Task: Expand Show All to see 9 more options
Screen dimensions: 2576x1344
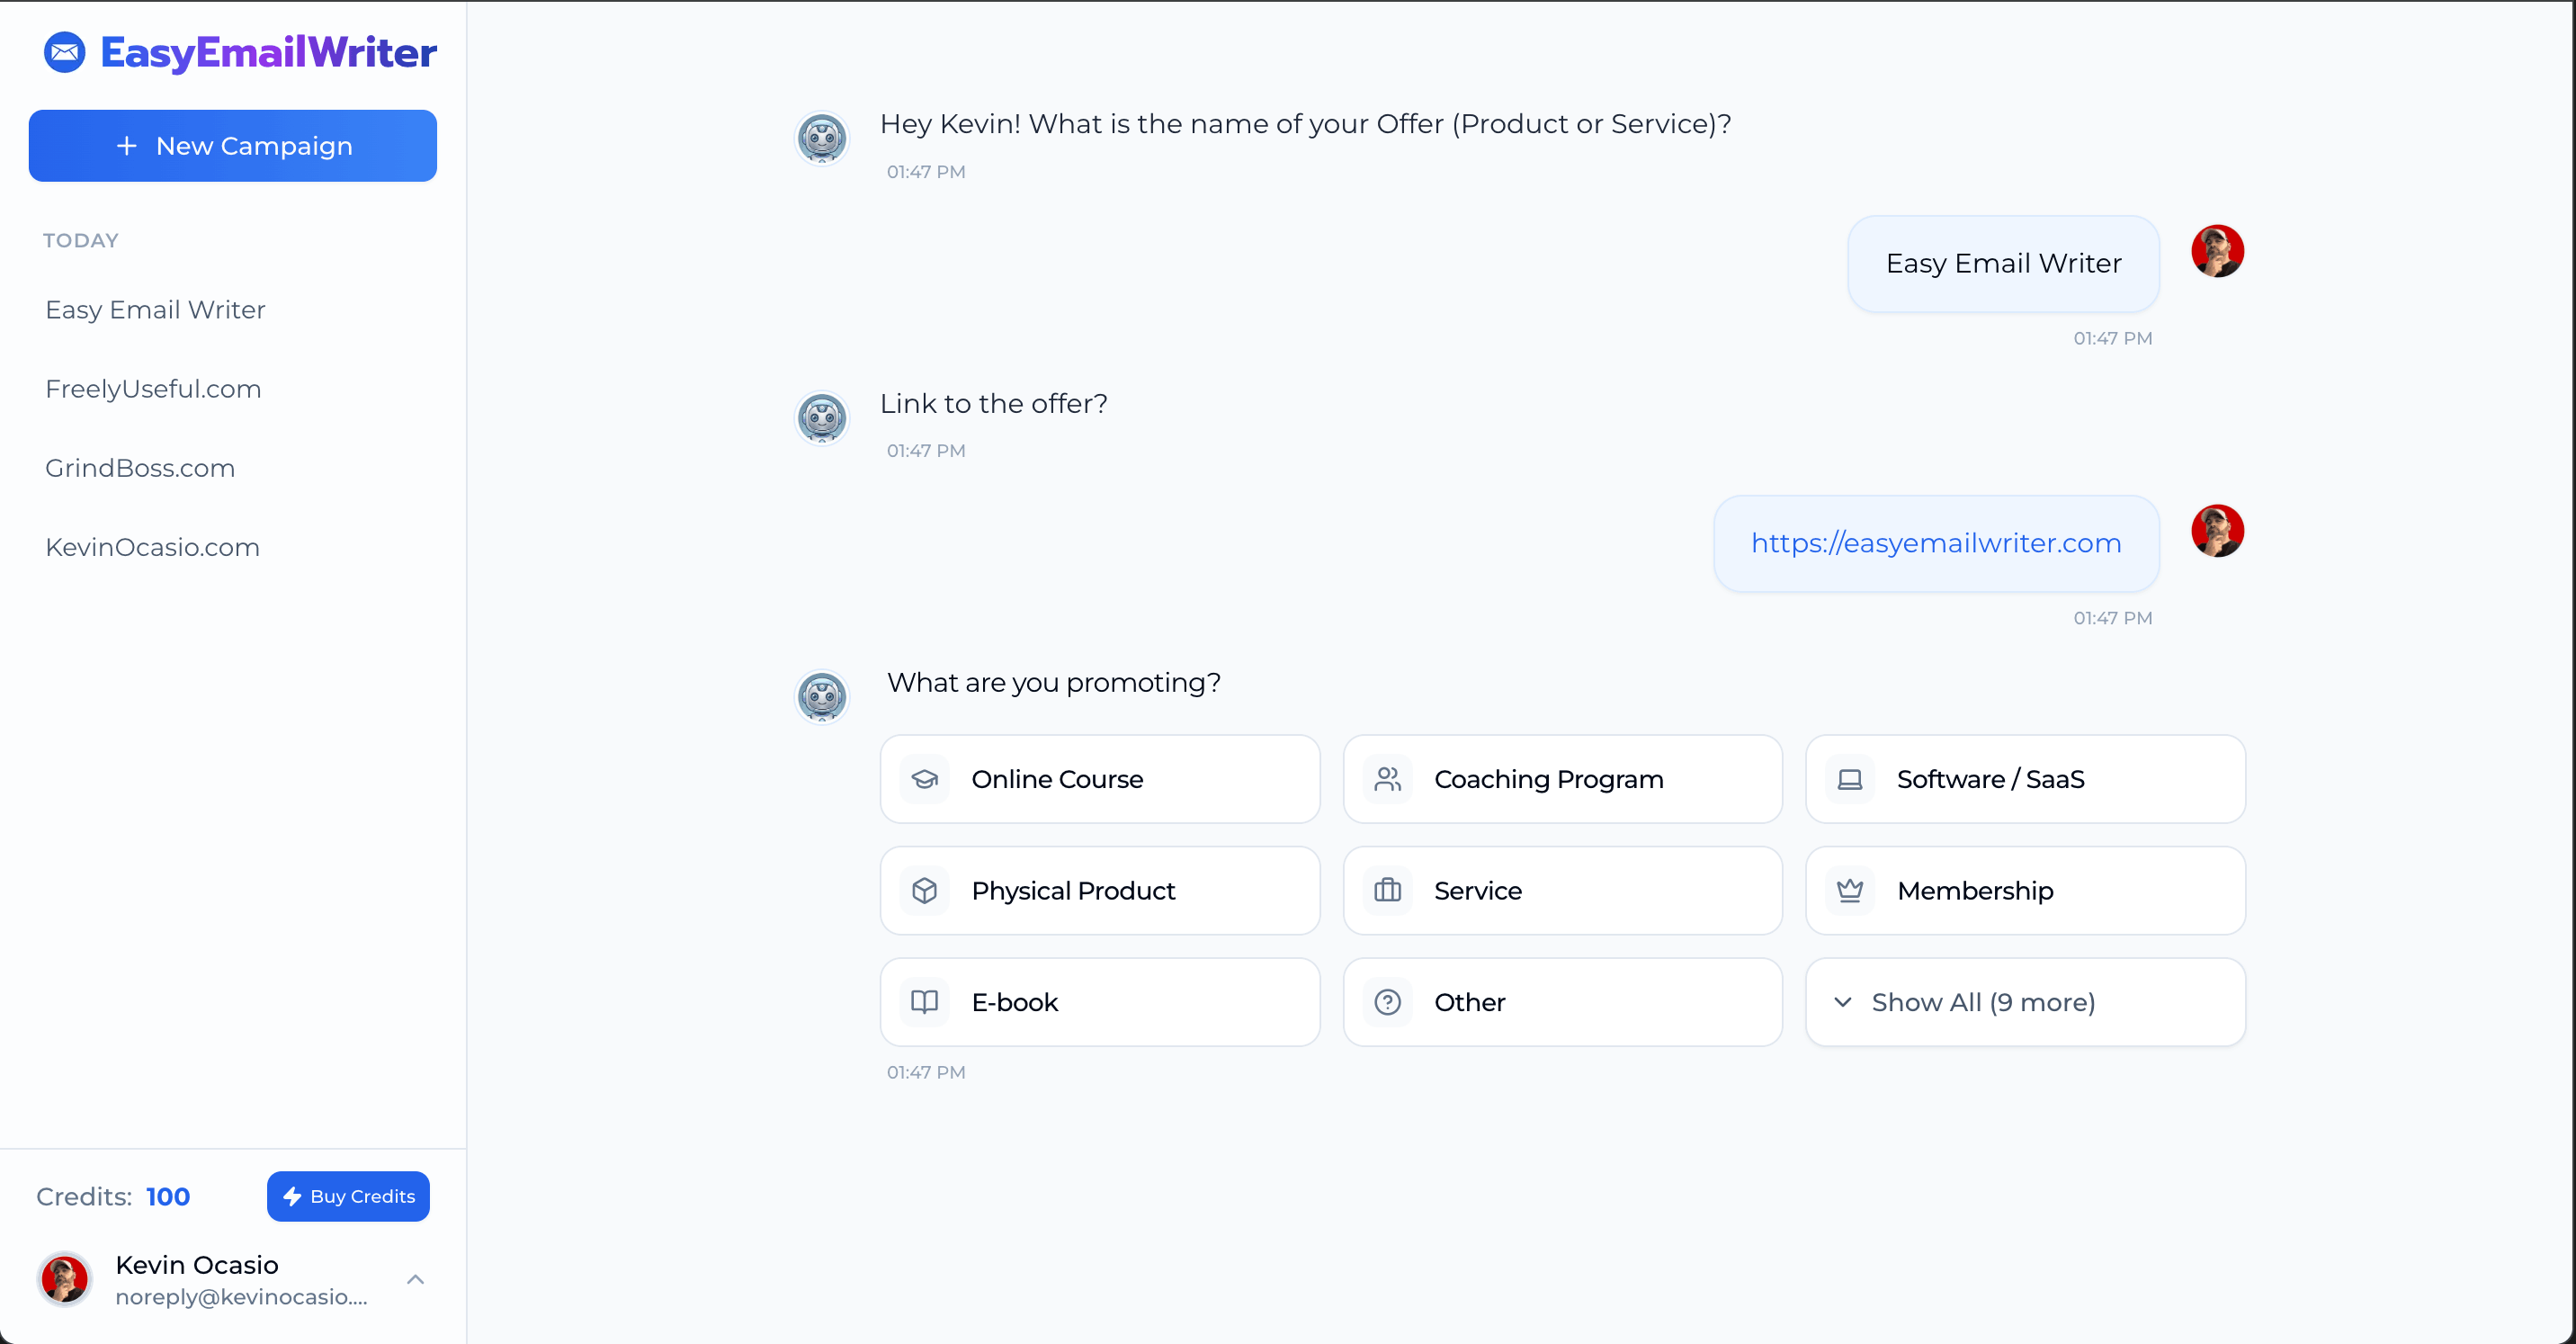Action: point(2025,1002)
